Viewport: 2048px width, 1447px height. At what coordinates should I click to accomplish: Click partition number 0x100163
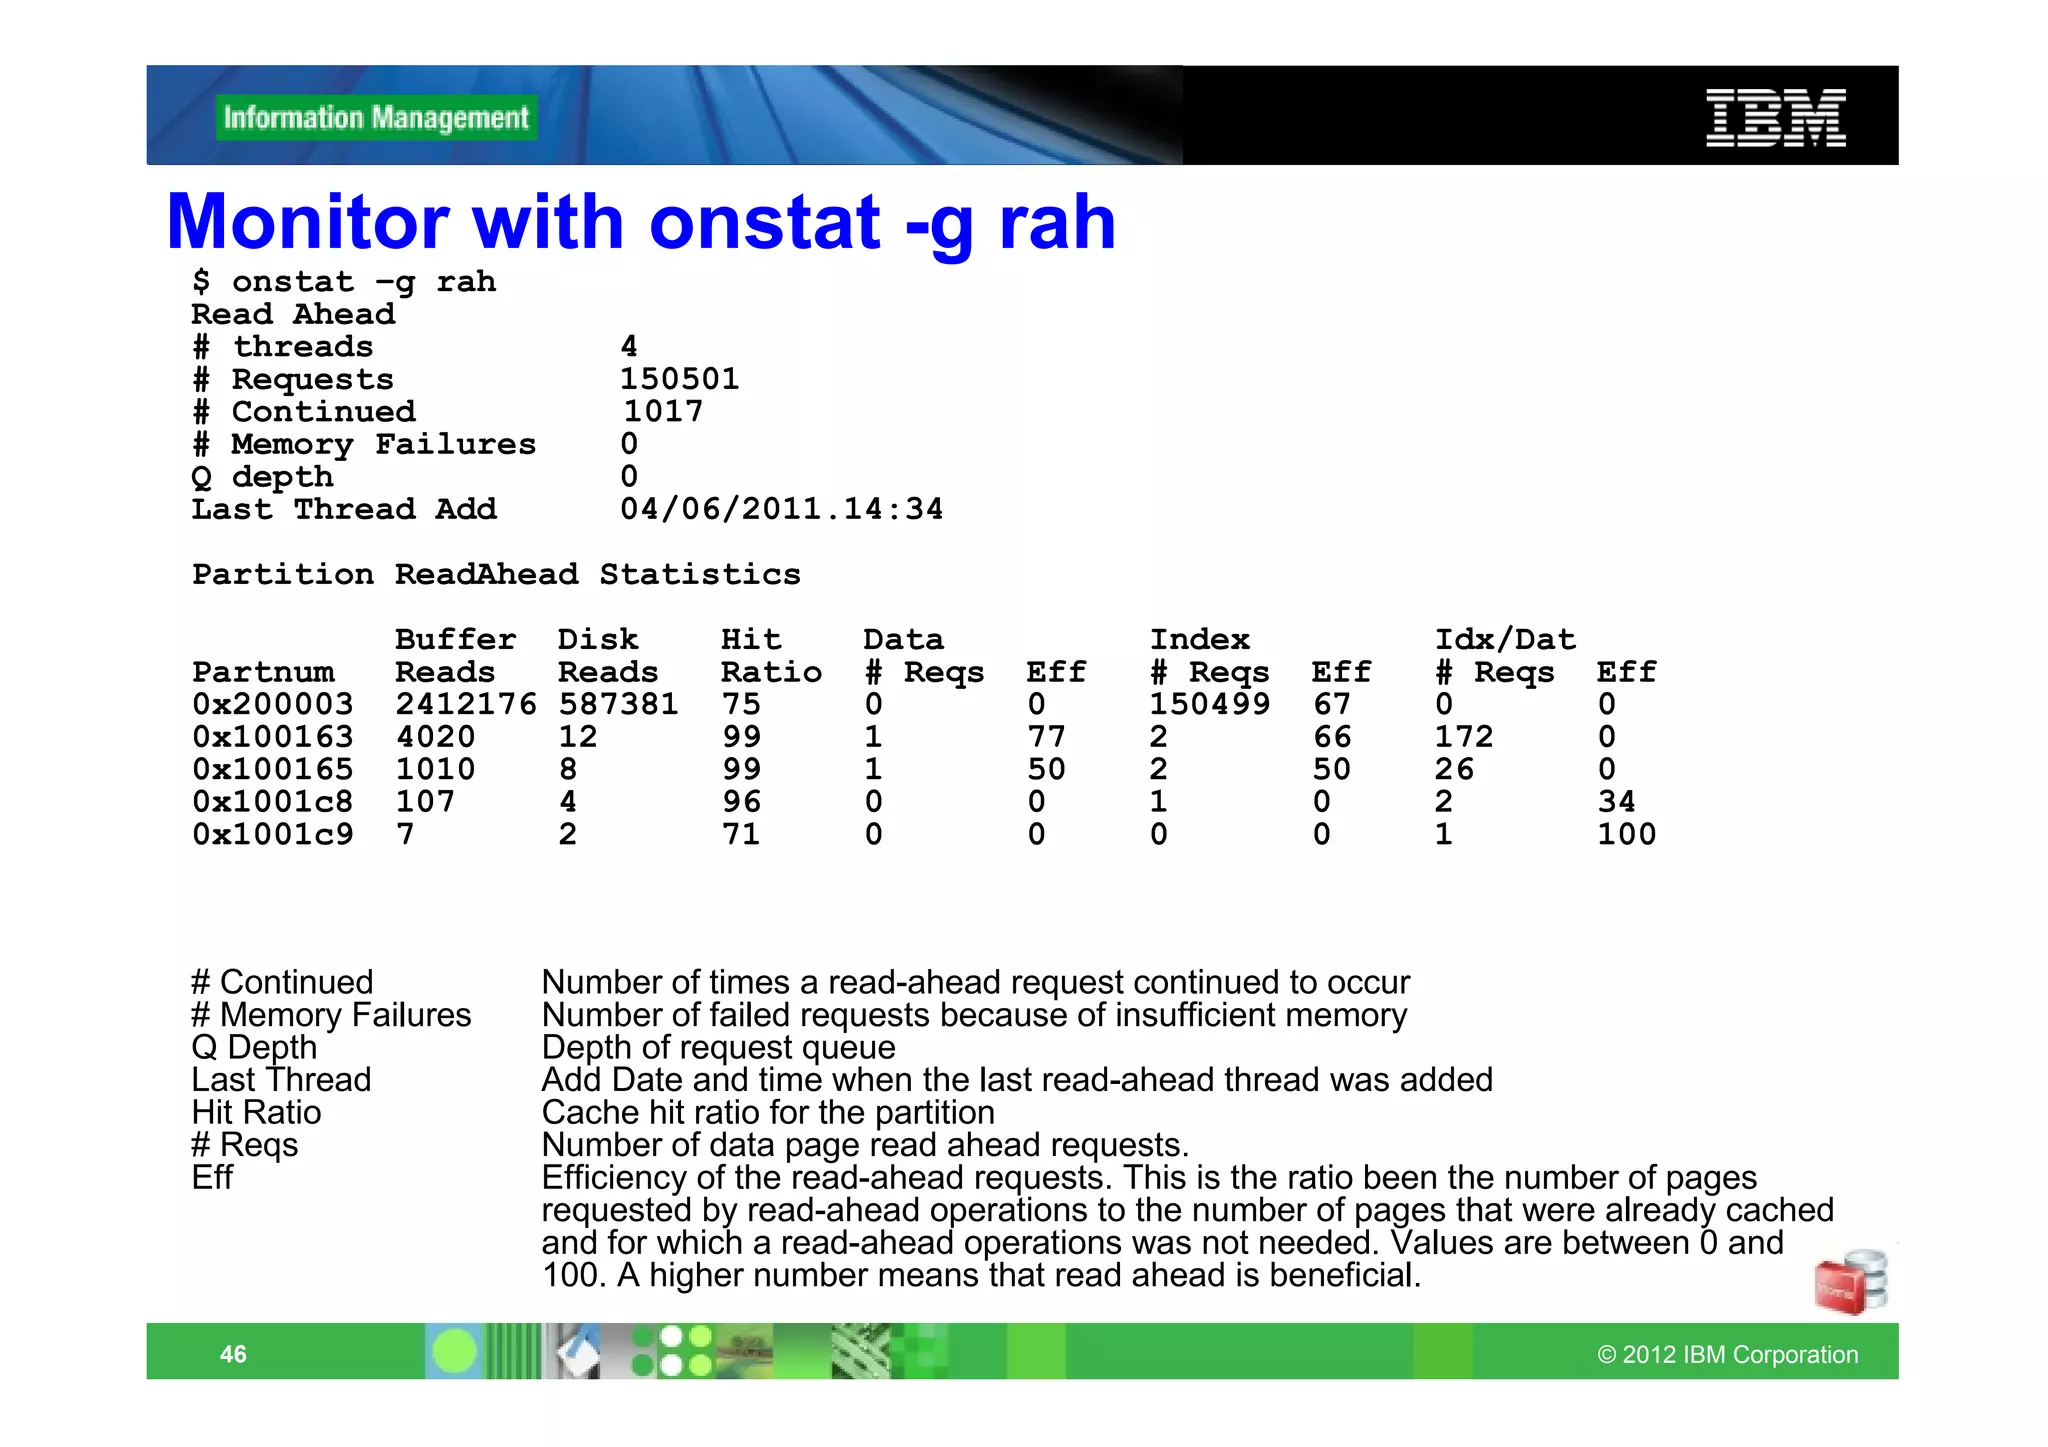click(273, 737)
